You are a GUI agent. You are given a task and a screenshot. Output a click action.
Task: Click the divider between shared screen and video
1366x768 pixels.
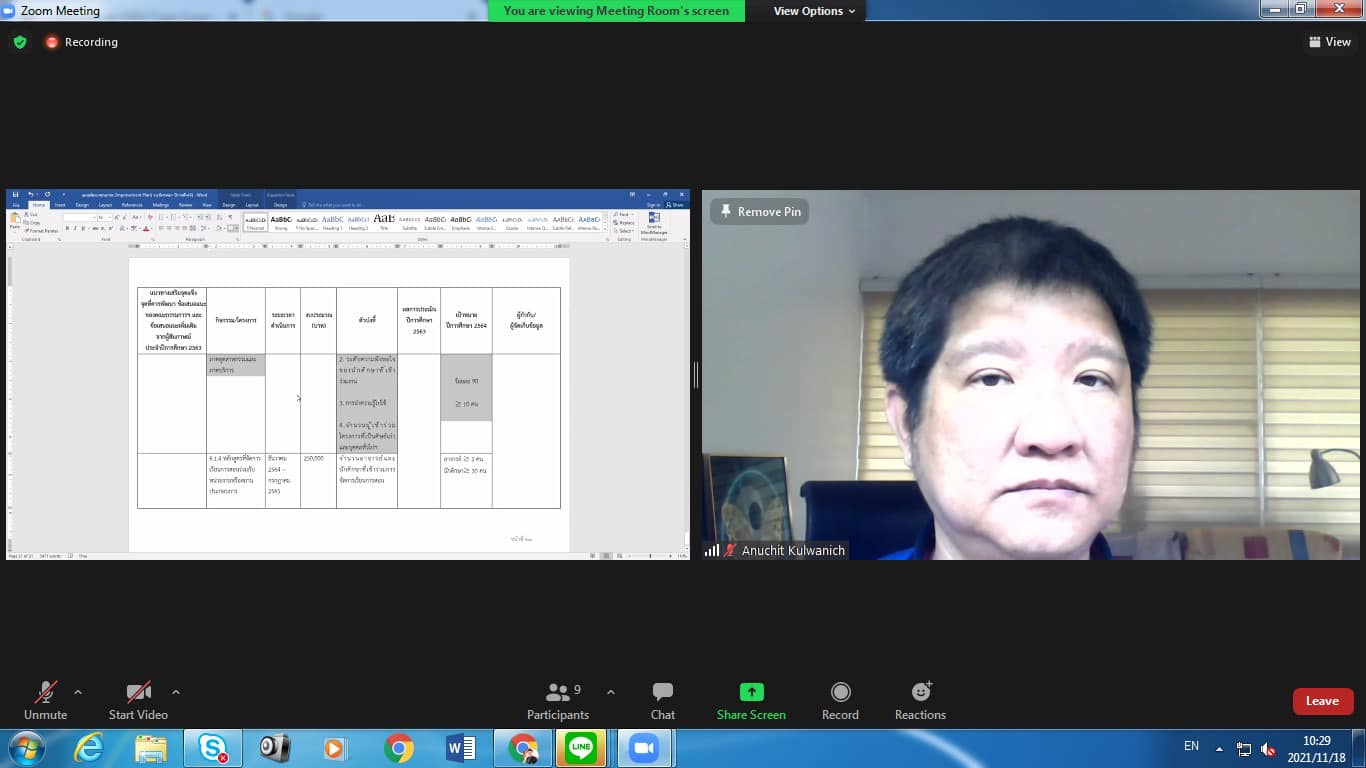pyautogui.click(x=696, y=374)
